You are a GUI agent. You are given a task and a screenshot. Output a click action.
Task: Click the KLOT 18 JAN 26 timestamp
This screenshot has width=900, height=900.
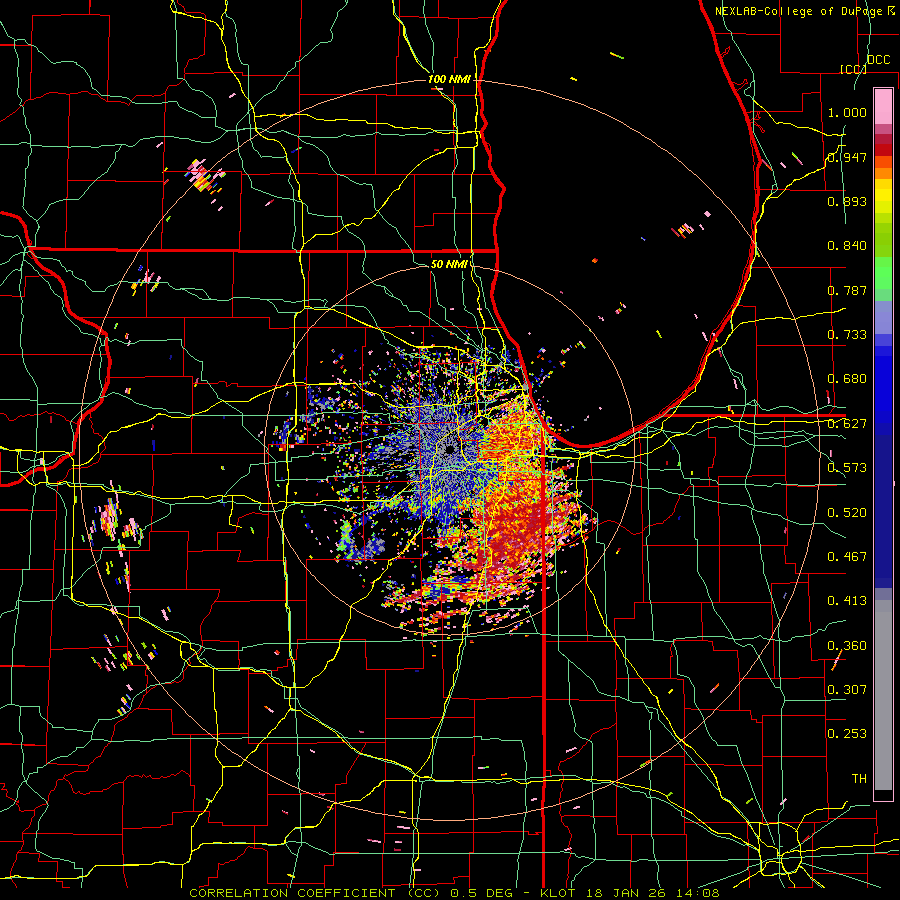(630, 893)
